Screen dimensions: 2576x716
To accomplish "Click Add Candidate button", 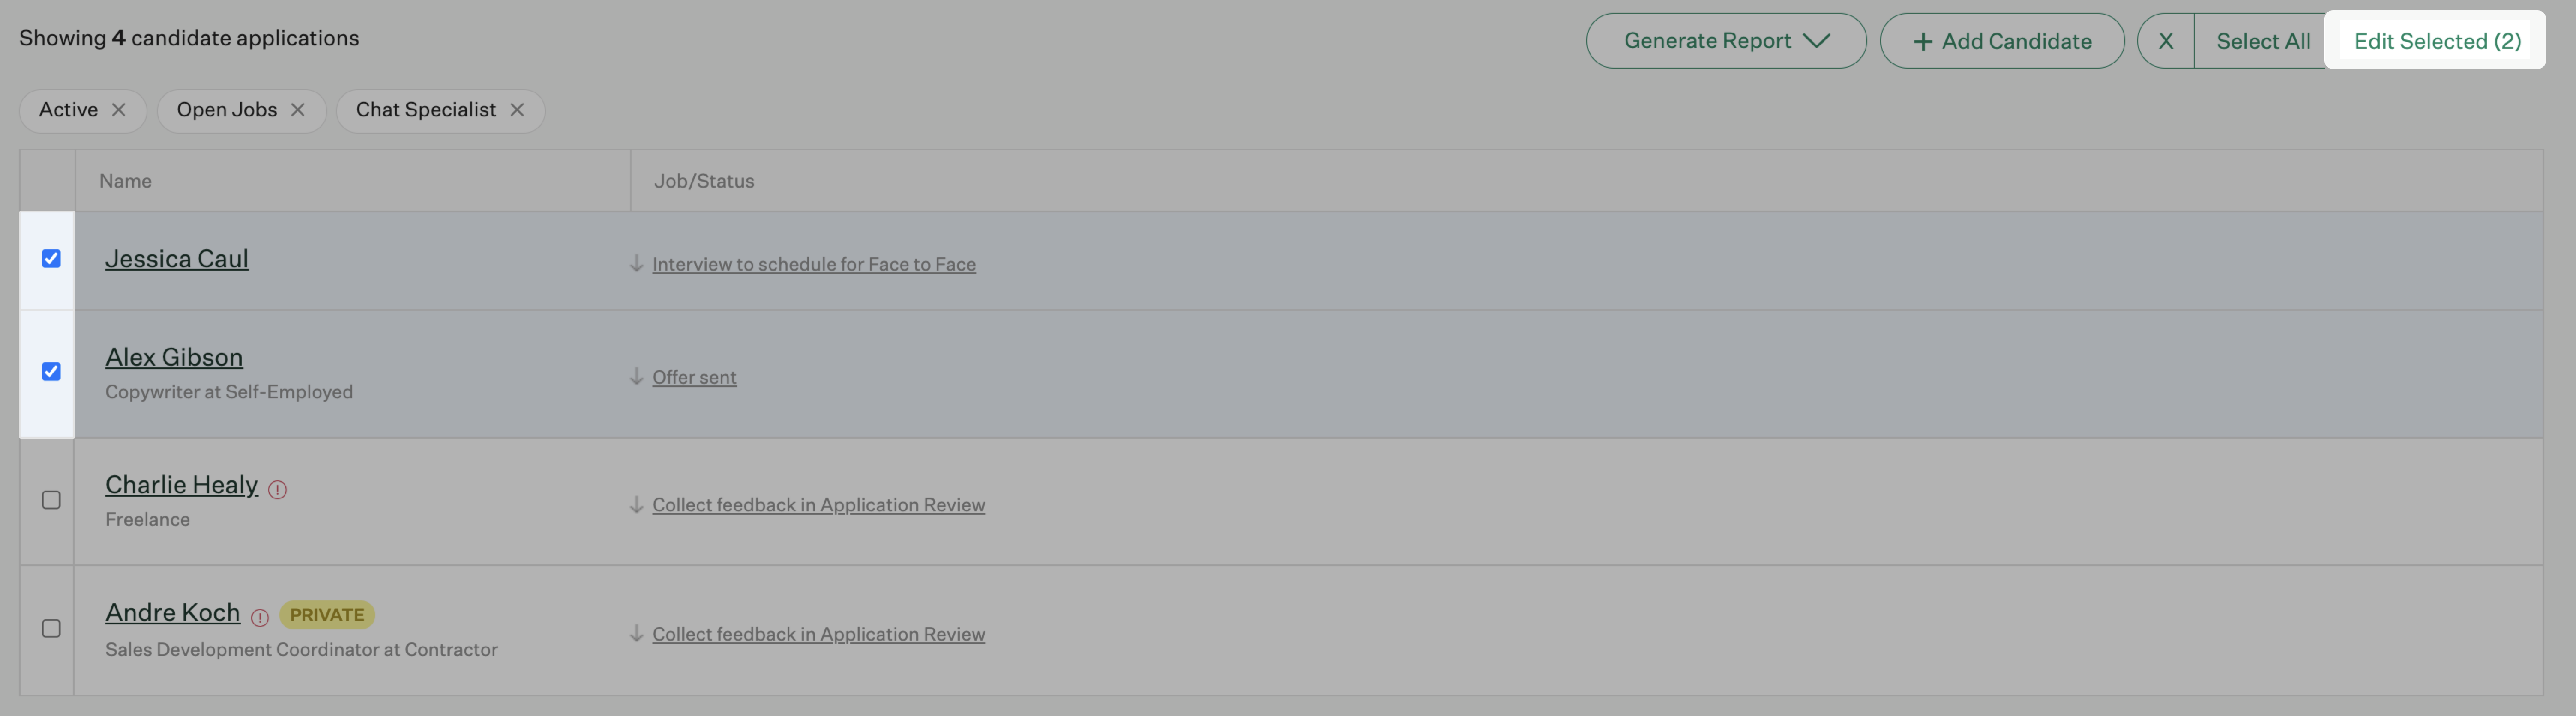I will click(x=2001, y=41).
